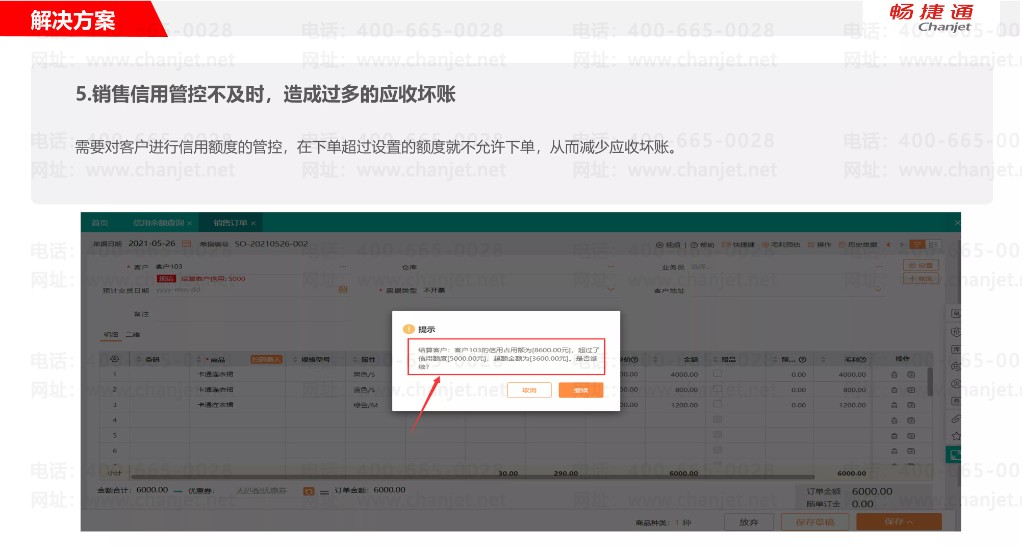Image resolution: width=1022 pixels, height=552 pixels.
Task: Sort by the 毛利 column
Action: click(x=823, y=360)
